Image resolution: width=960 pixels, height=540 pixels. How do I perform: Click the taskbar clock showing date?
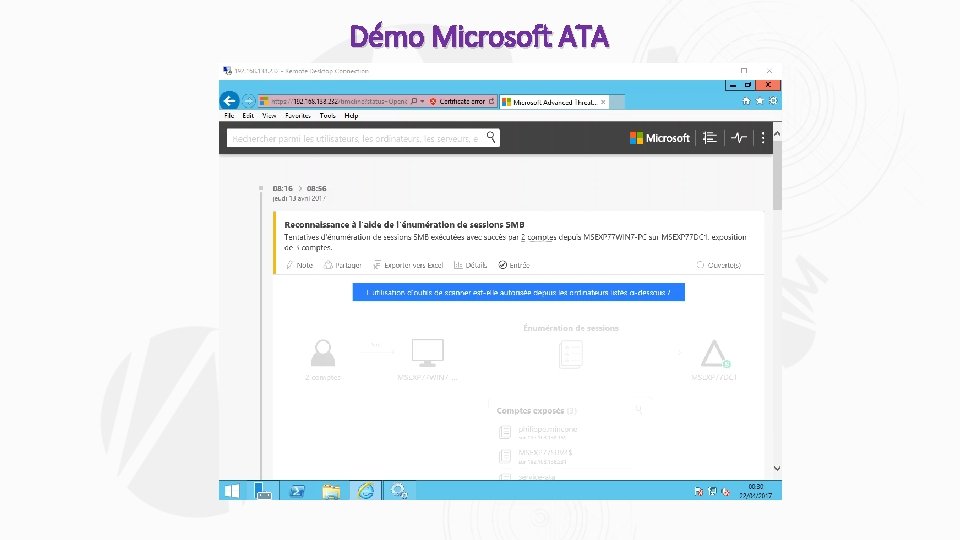click(756, 491)
